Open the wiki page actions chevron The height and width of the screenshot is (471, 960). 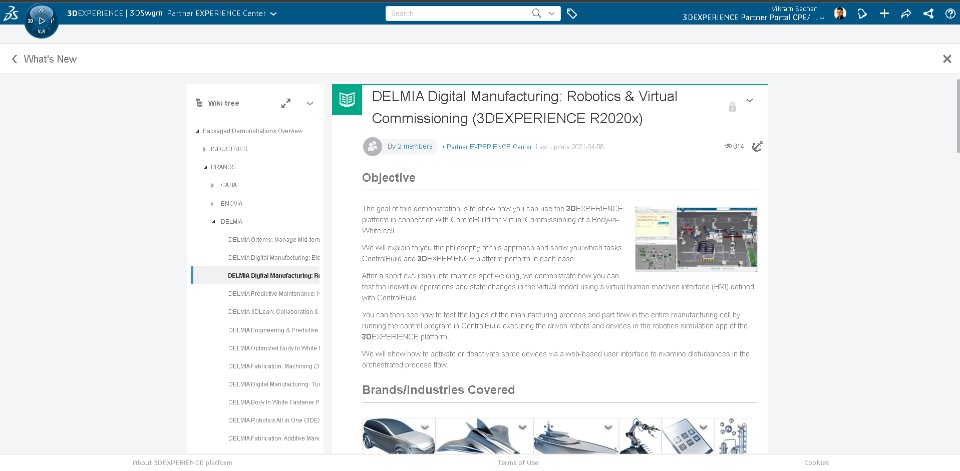pos(749,100)
